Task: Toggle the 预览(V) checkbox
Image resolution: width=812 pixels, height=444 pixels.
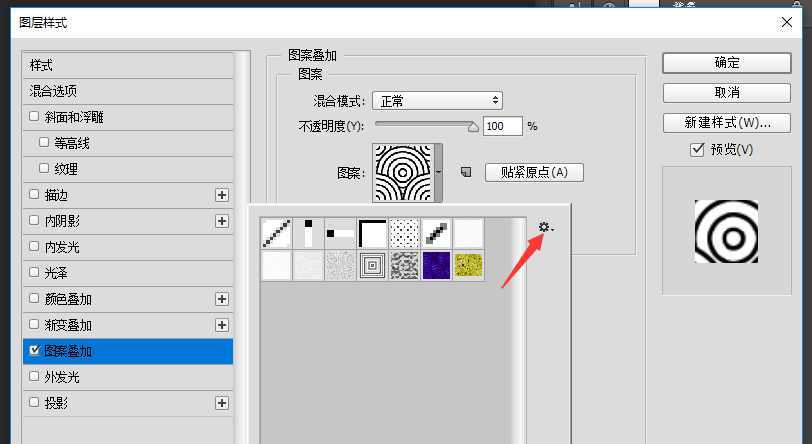Action: [x=697, y=150]
